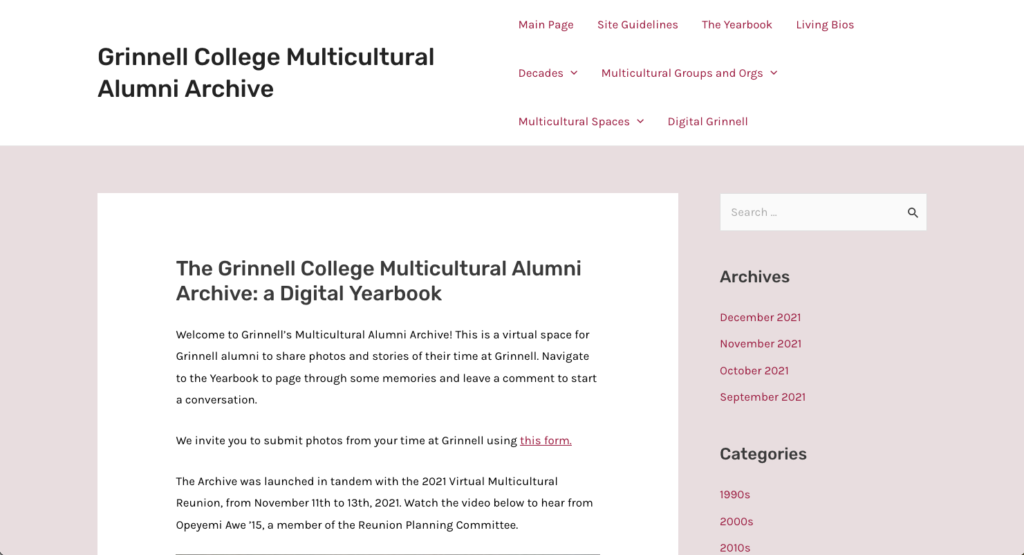Open Site Guidelines in the navigation
Viewport: 1024px width, 555px height.
(x=637, y=25)
